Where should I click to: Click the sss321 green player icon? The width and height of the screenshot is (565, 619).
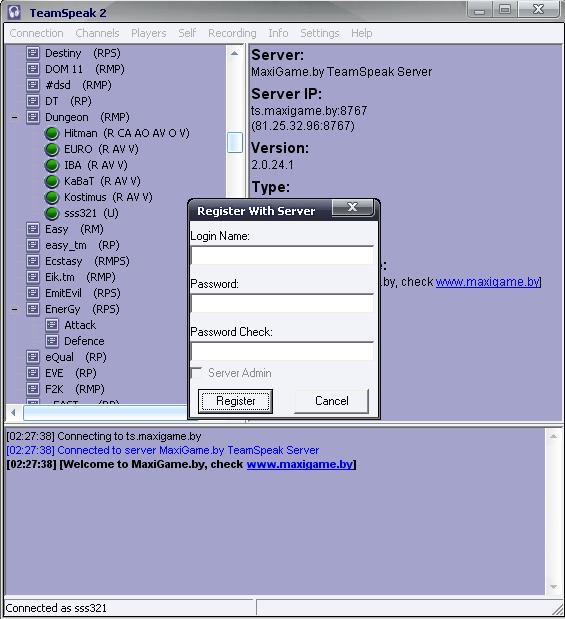tap(52, 214)
